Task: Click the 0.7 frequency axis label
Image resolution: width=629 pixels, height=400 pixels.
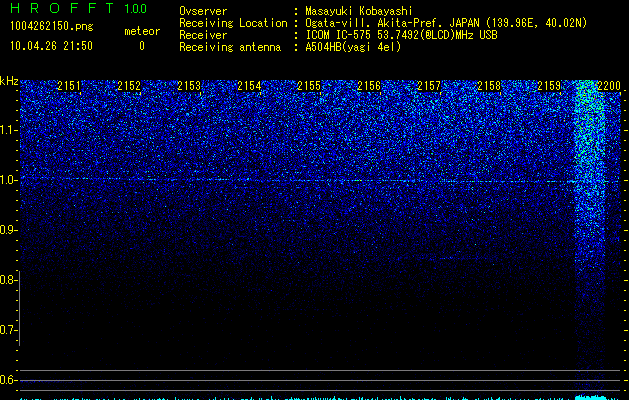Action: [8, 330]
